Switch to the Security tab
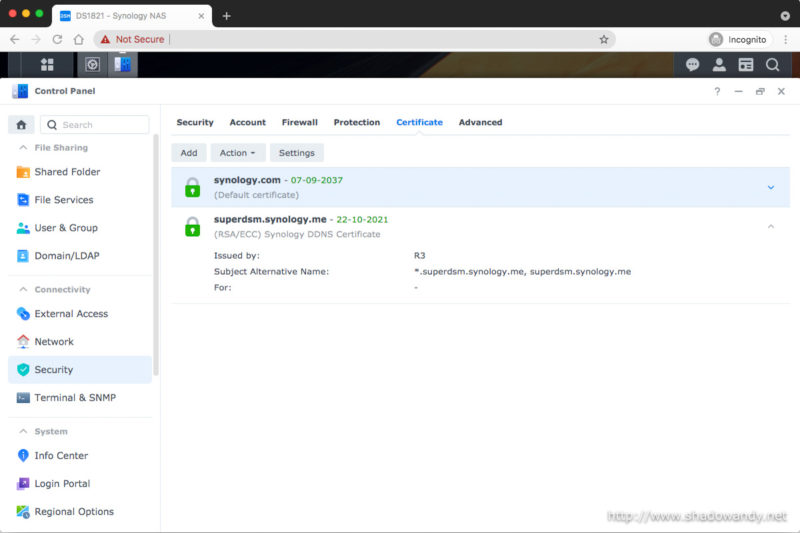The width and height of the screenshot is (800, 533). [x=195, y=122]
